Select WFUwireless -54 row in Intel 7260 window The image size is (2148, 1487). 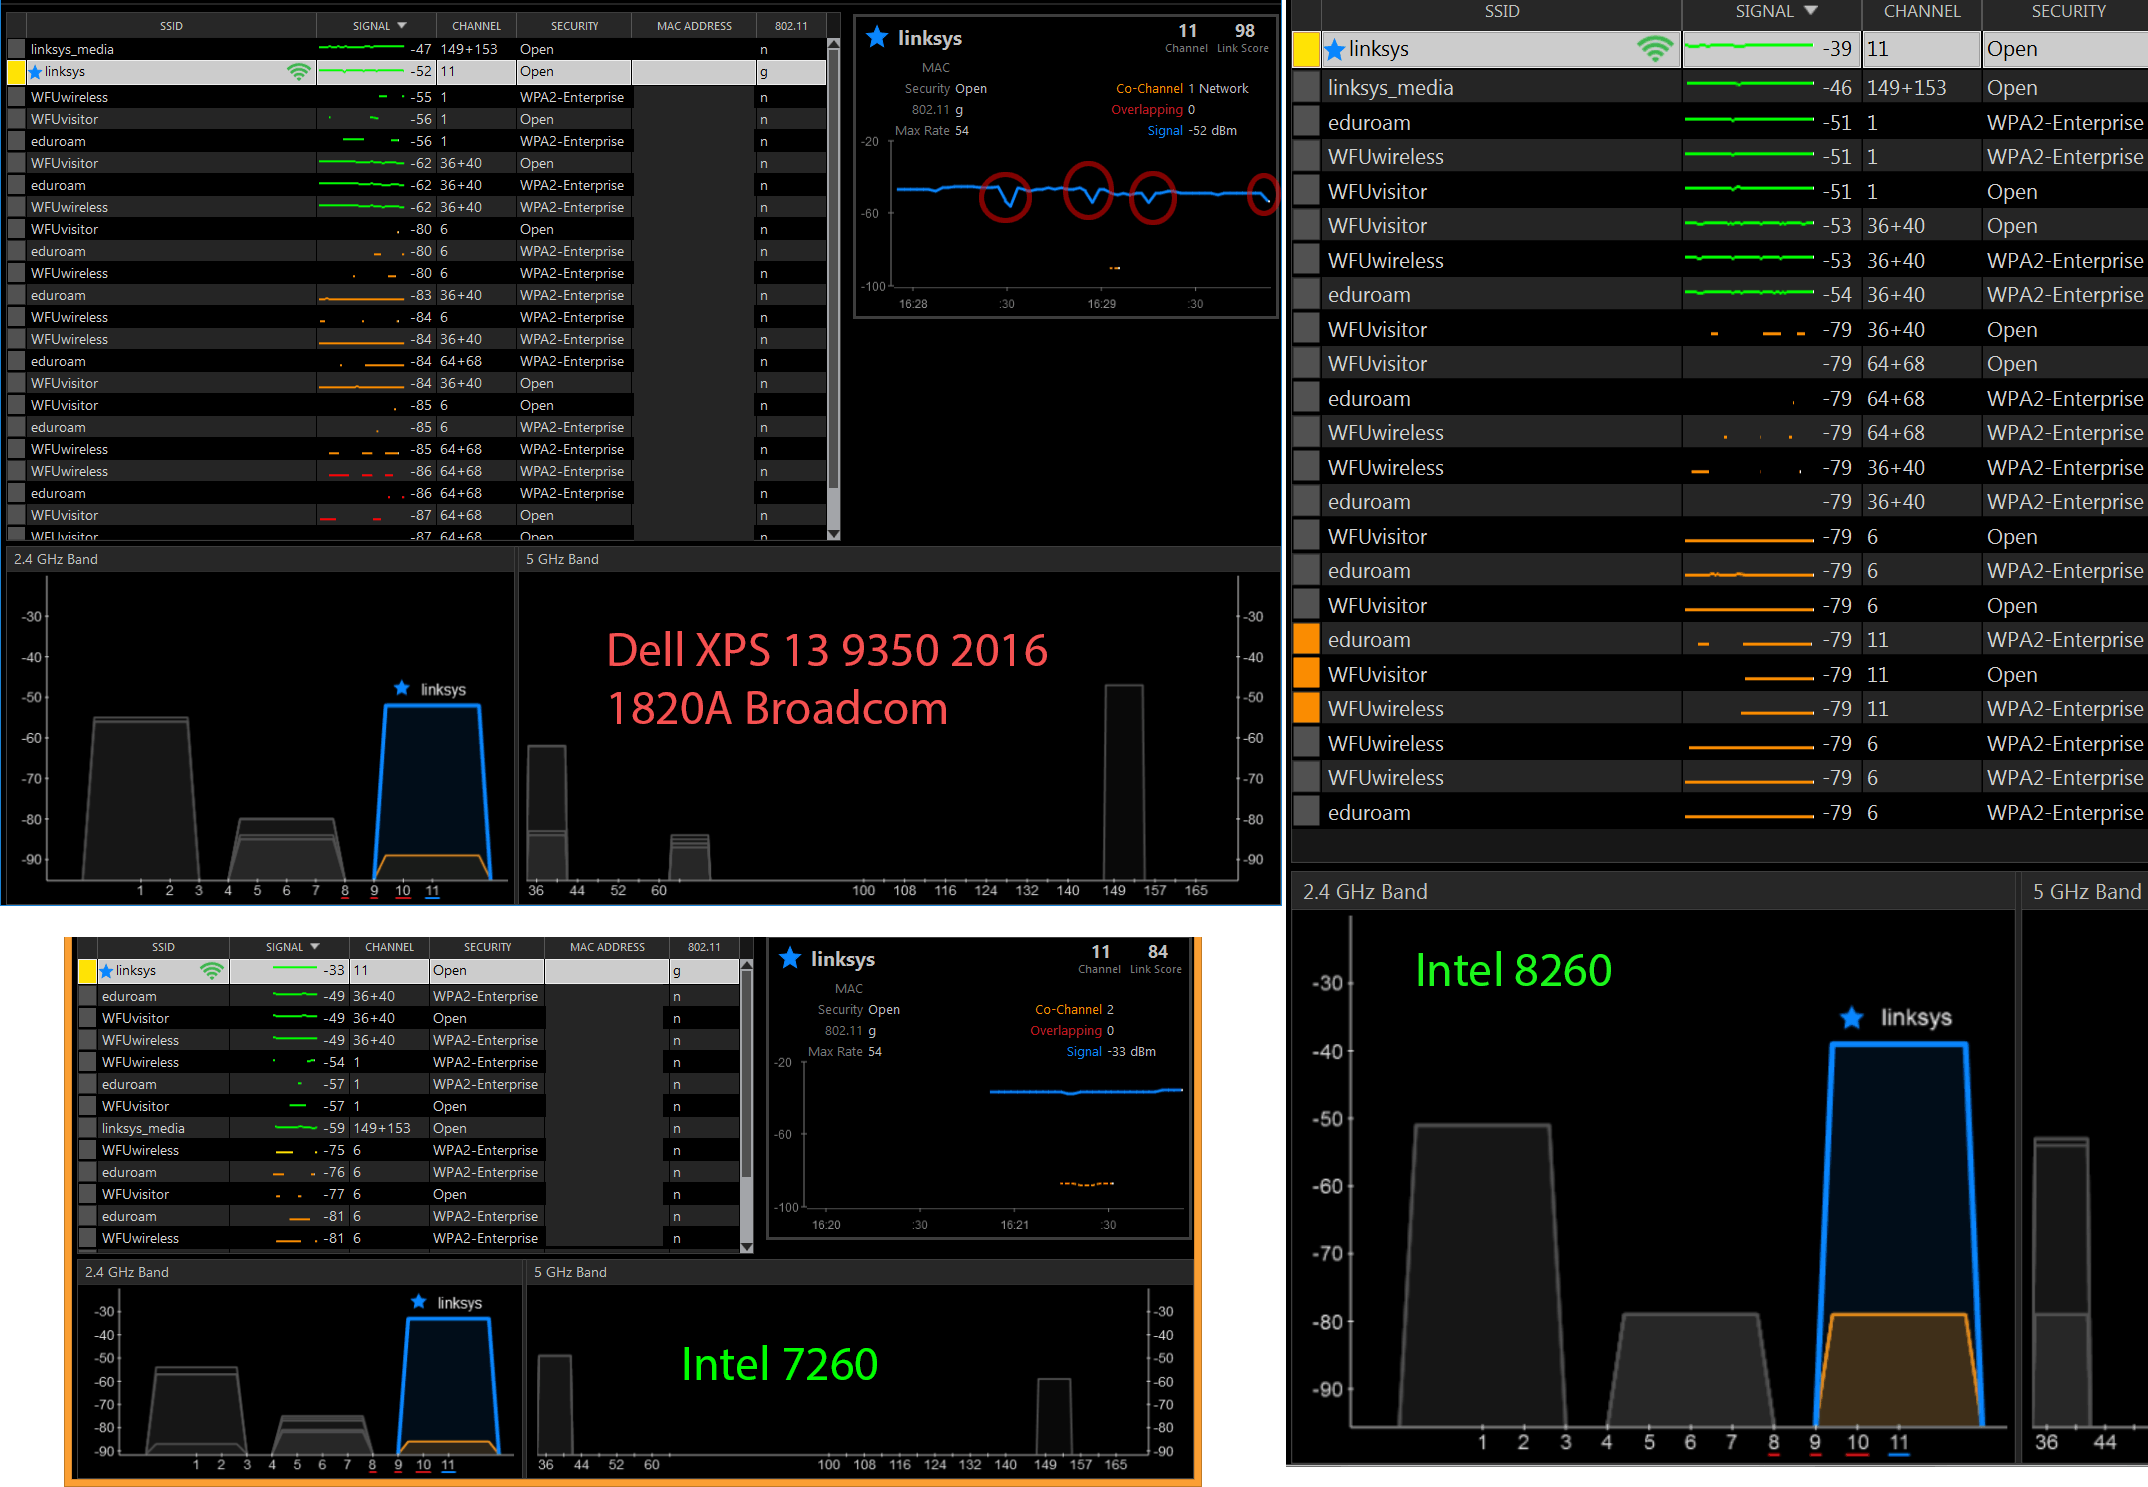click(x=409, y=1062)
